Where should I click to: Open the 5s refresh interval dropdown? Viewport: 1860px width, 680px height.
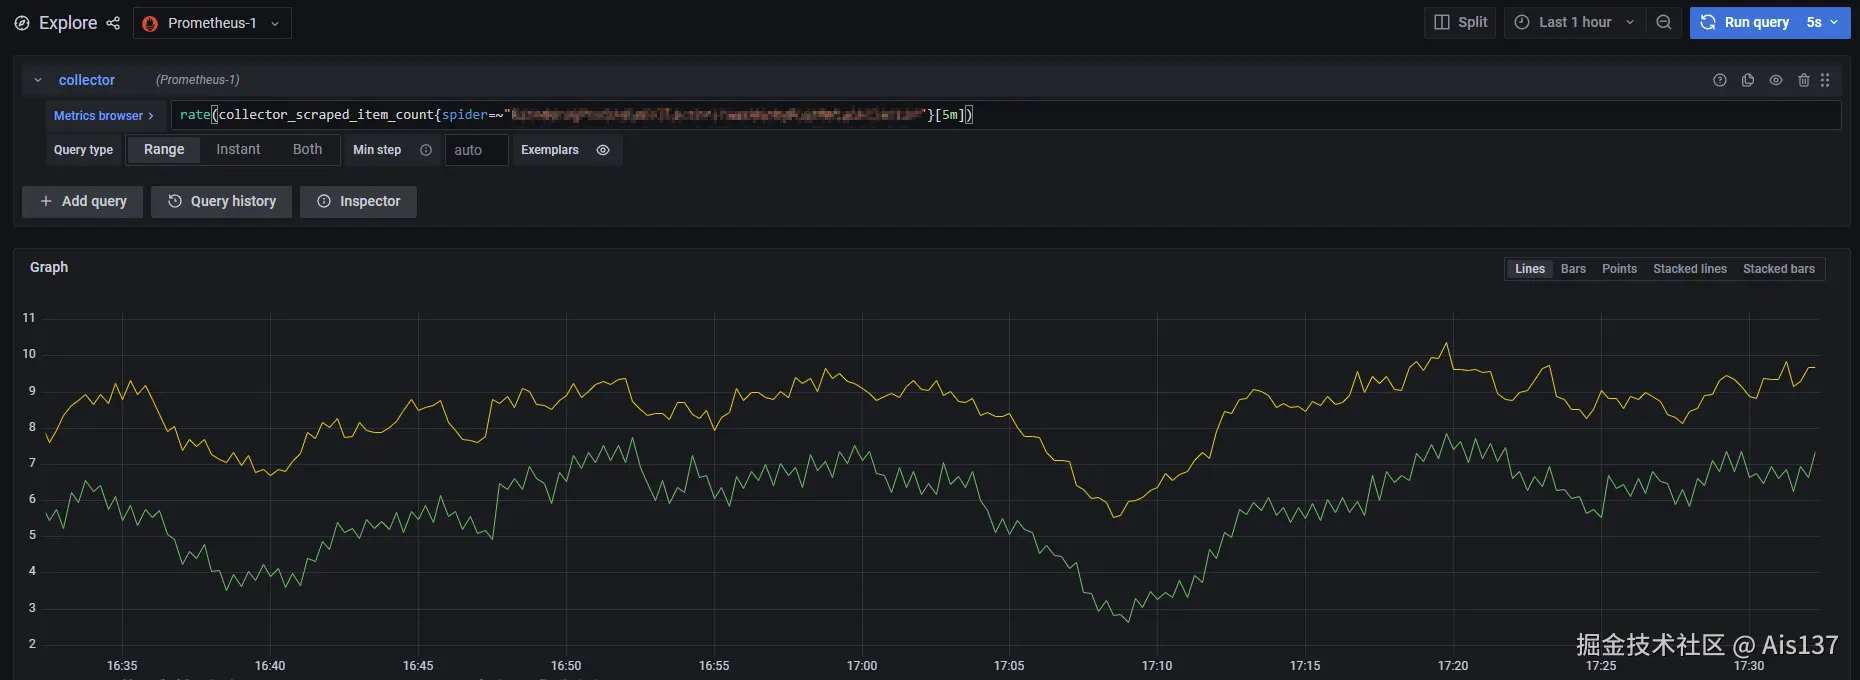pos(1822,22)
